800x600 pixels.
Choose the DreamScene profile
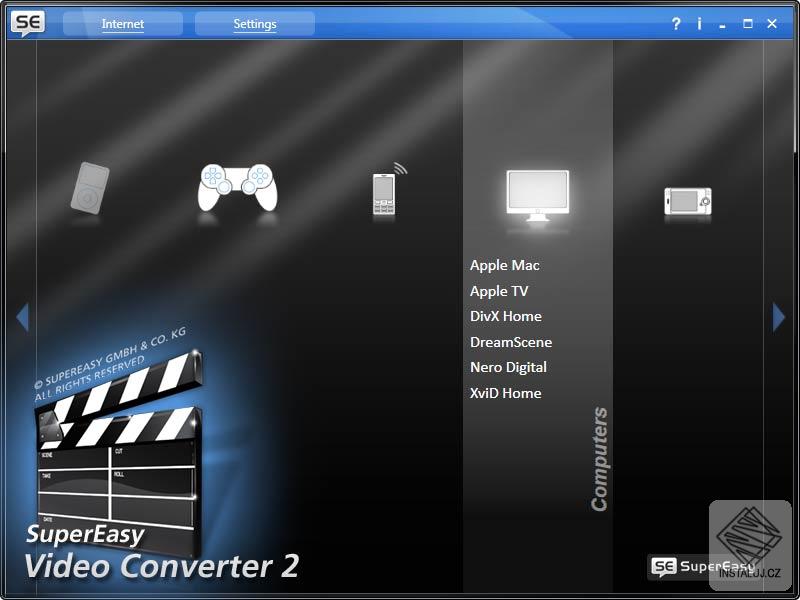click(x=511, y=342)
